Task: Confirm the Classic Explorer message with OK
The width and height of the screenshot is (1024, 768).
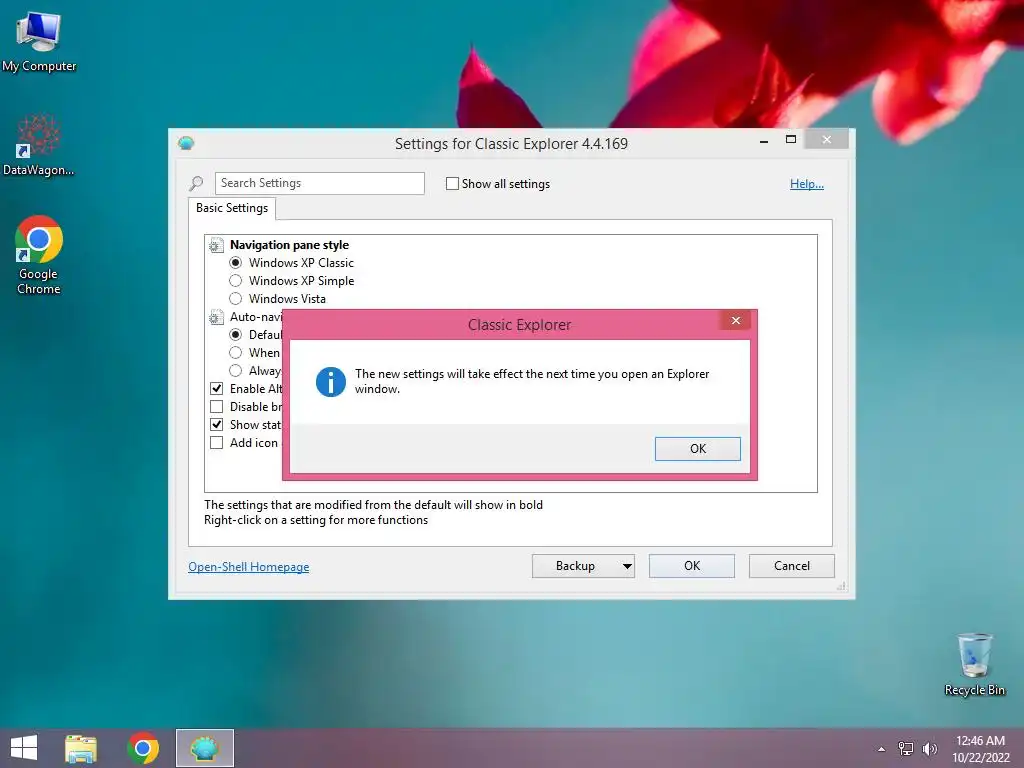Action: point(697,449)
